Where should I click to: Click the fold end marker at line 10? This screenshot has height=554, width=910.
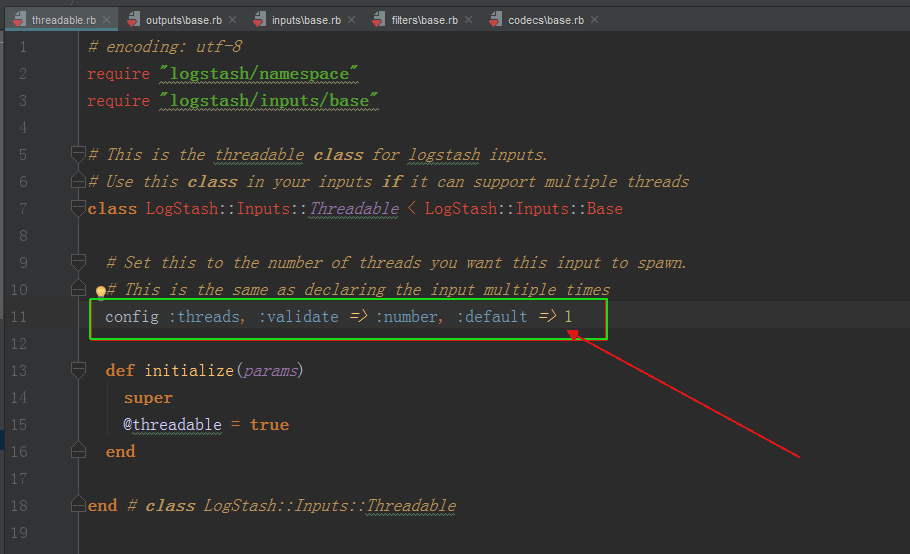pos(78,288)
